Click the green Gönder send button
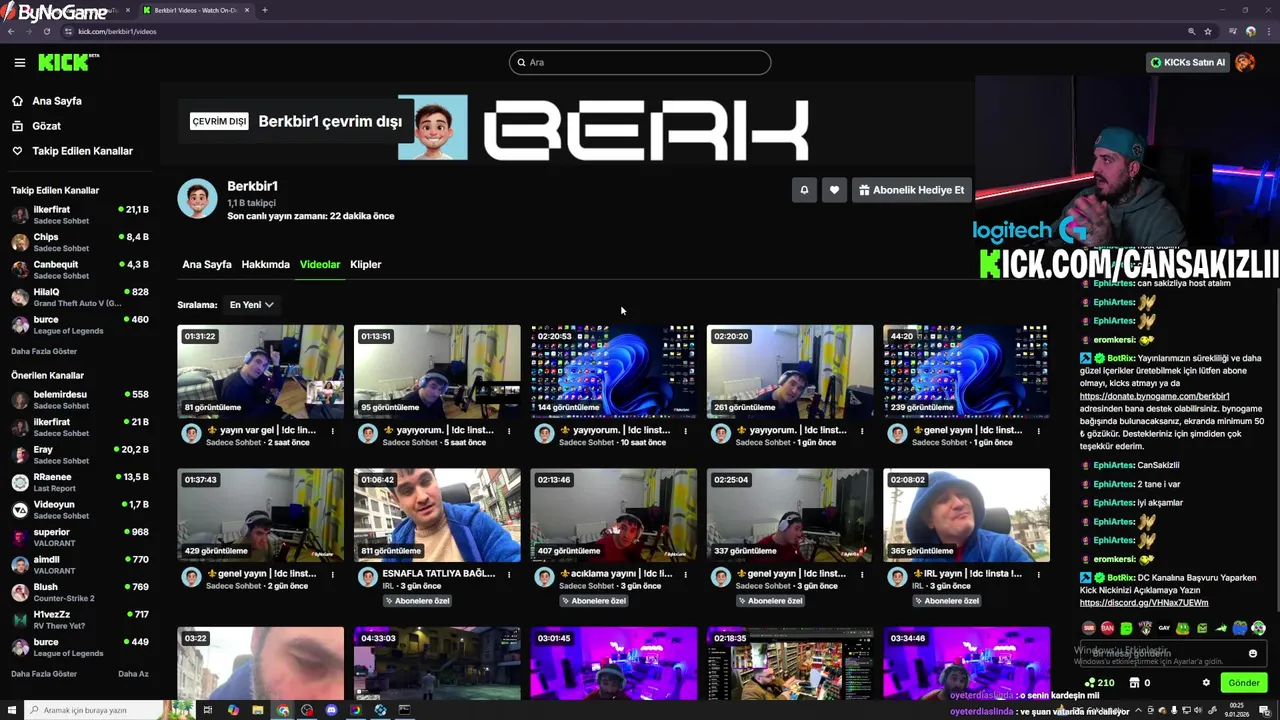 coord(1244,683)
